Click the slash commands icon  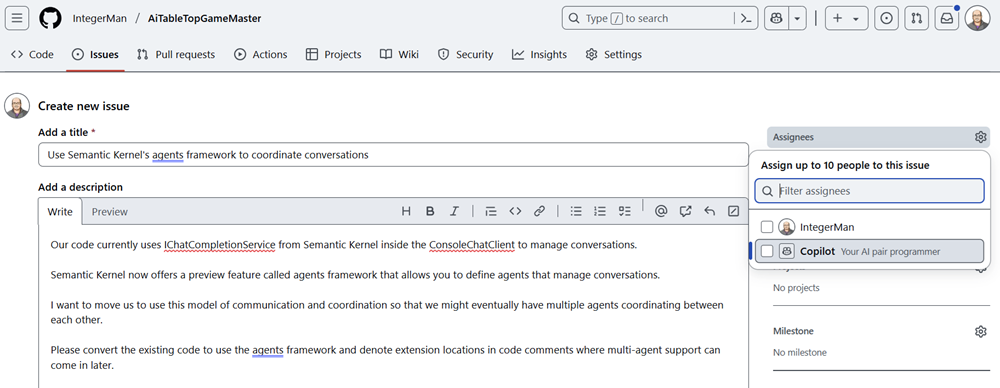click(733, 211)
